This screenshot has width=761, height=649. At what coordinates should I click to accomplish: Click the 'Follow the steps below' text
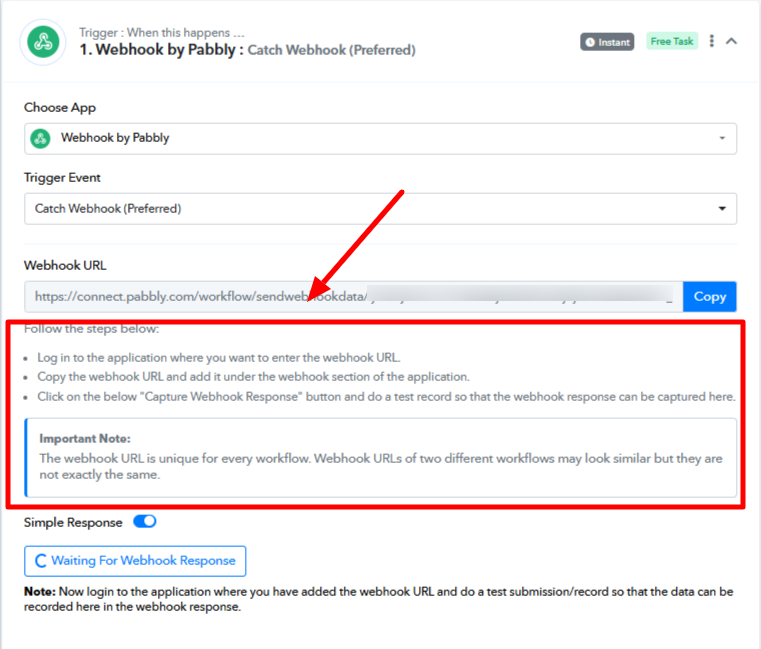(x=91, y=329)
